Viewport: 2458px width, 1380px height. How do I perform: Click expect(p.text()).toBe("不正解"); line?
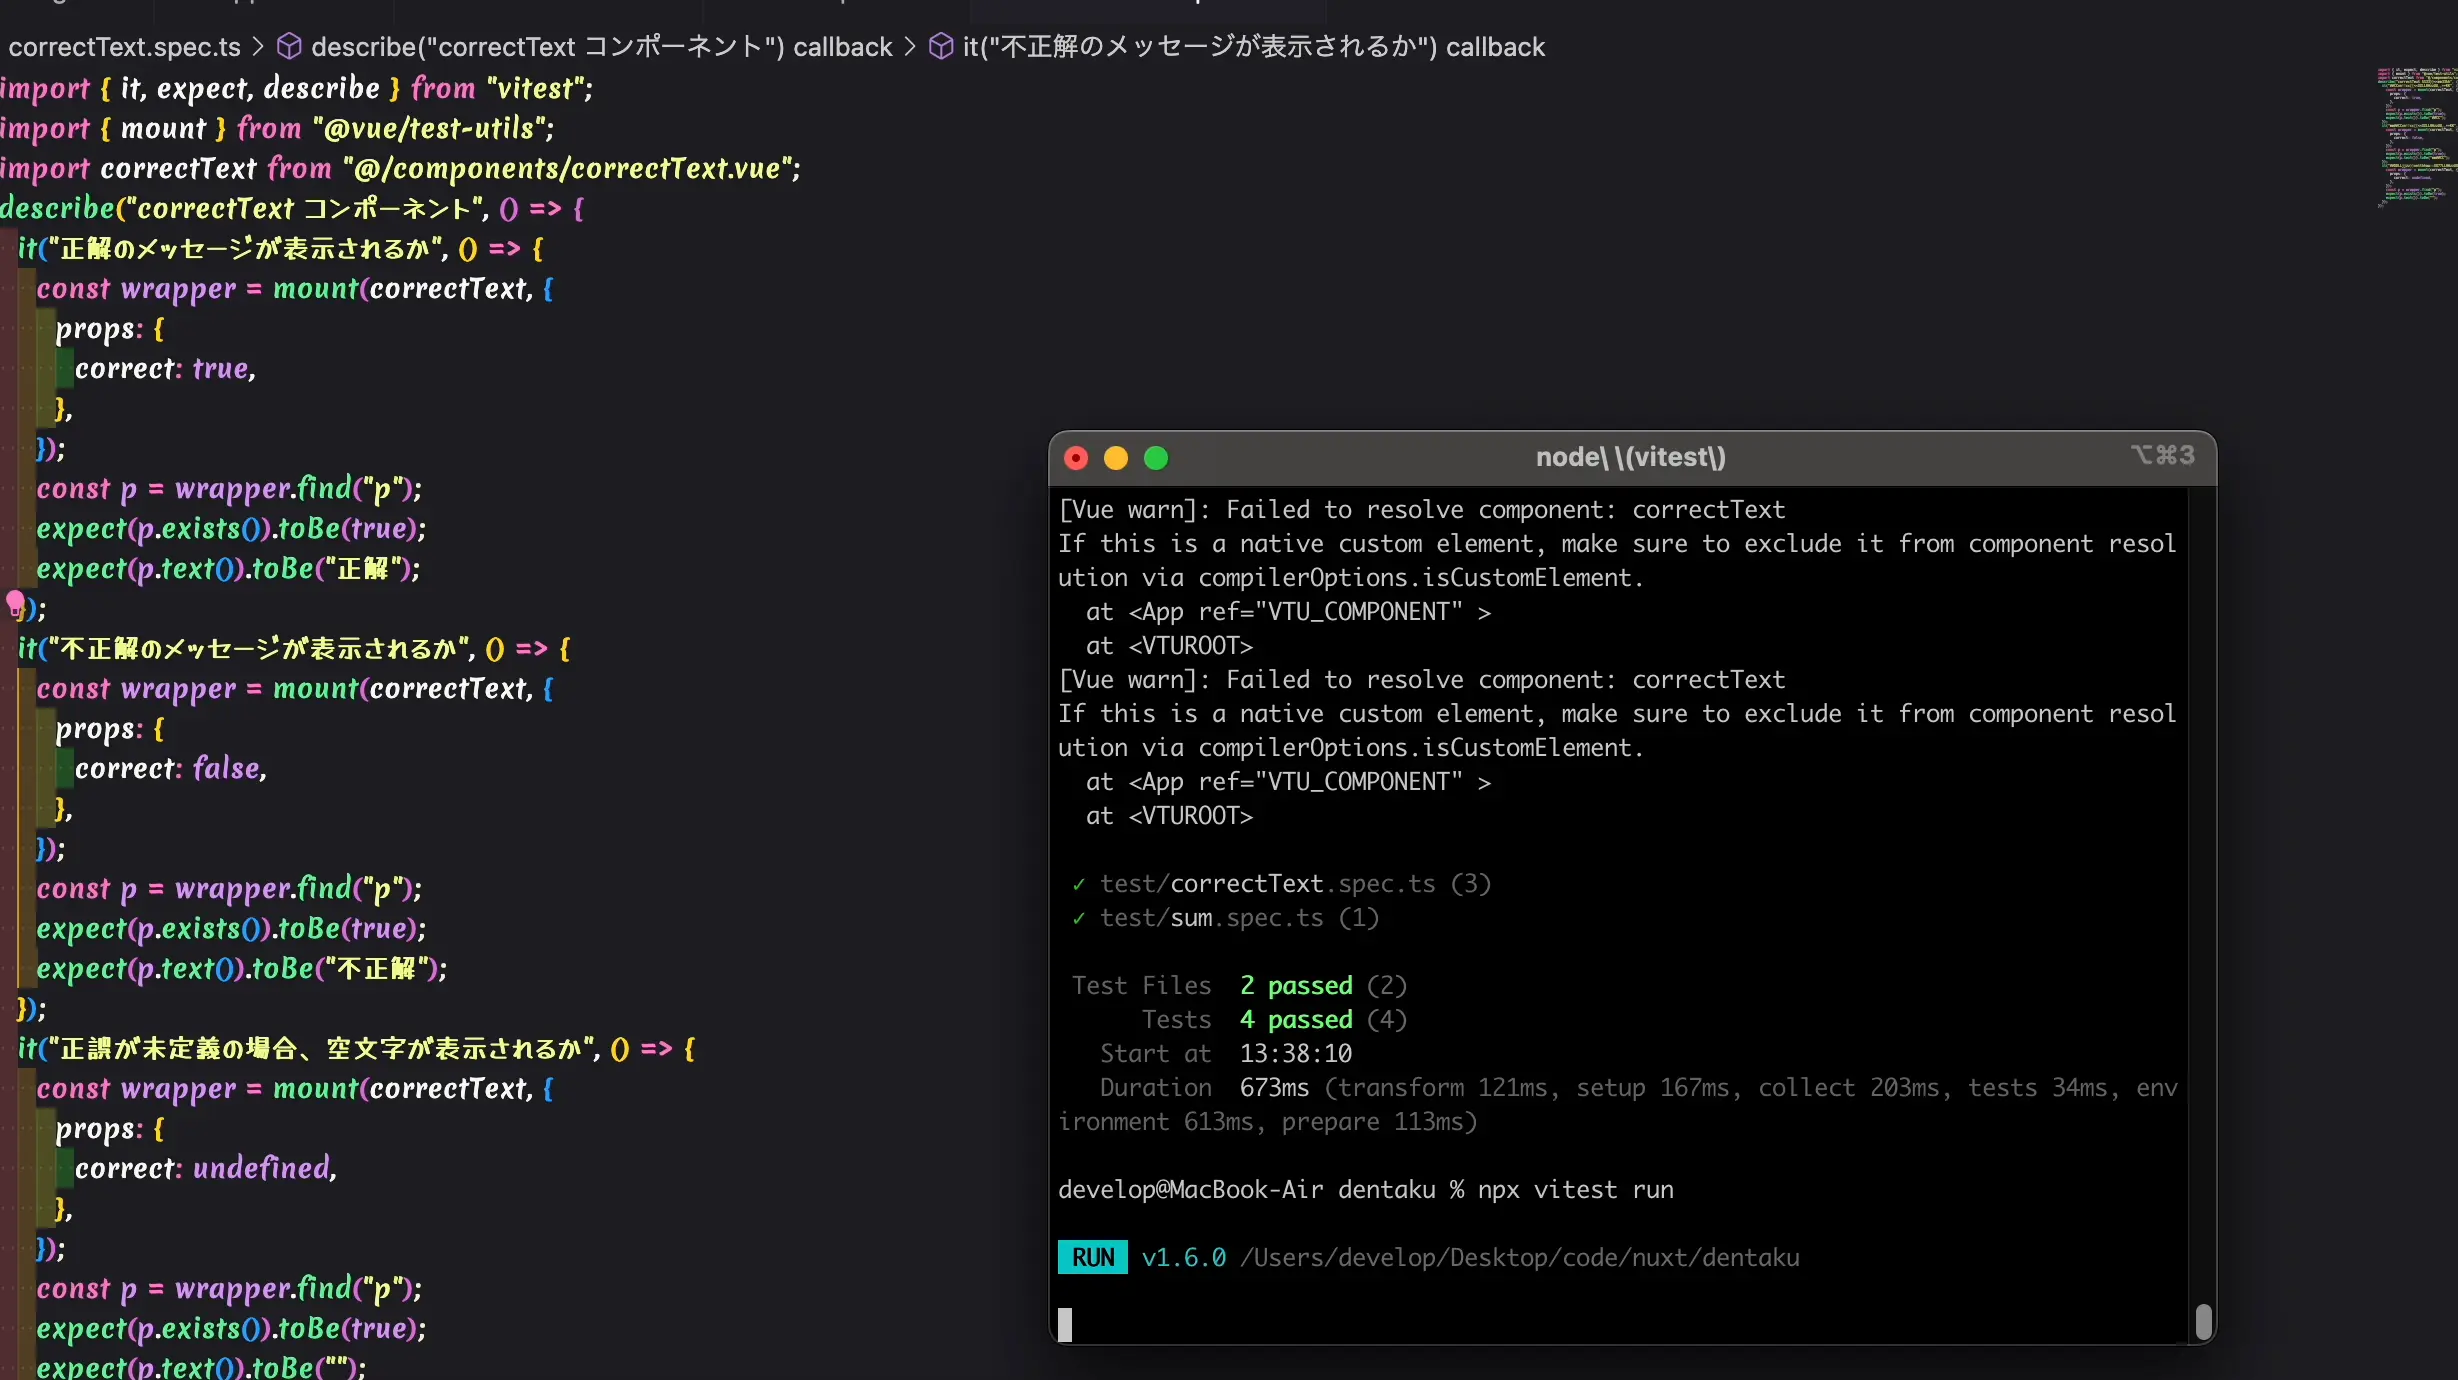click(x=242, y=969)
